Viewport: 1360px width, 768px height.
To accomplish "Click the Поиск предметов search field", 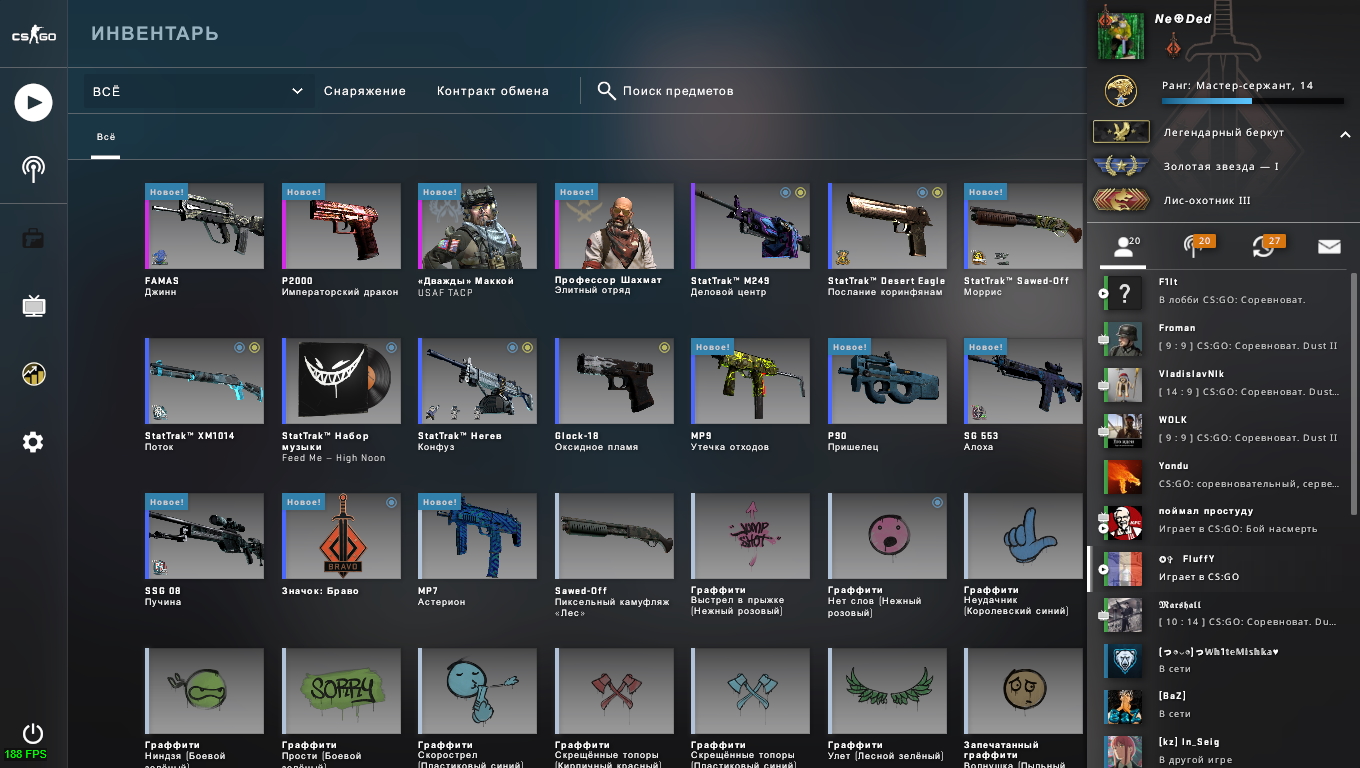I will pos(678,91).
